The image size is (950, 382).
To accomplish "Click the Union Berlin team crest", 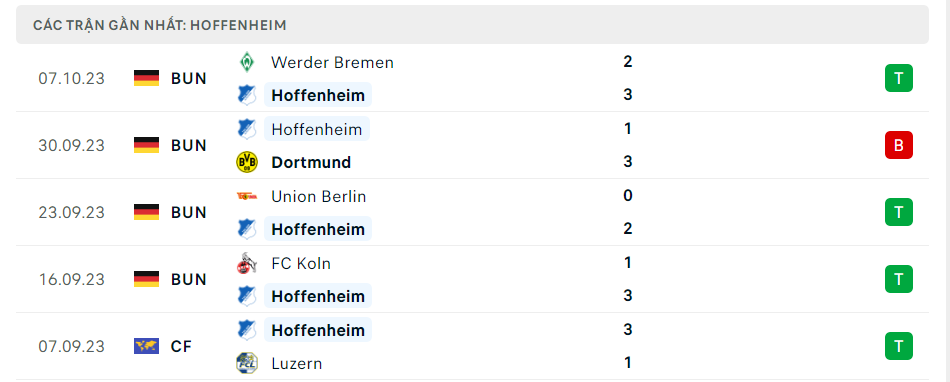I will 247,196.
